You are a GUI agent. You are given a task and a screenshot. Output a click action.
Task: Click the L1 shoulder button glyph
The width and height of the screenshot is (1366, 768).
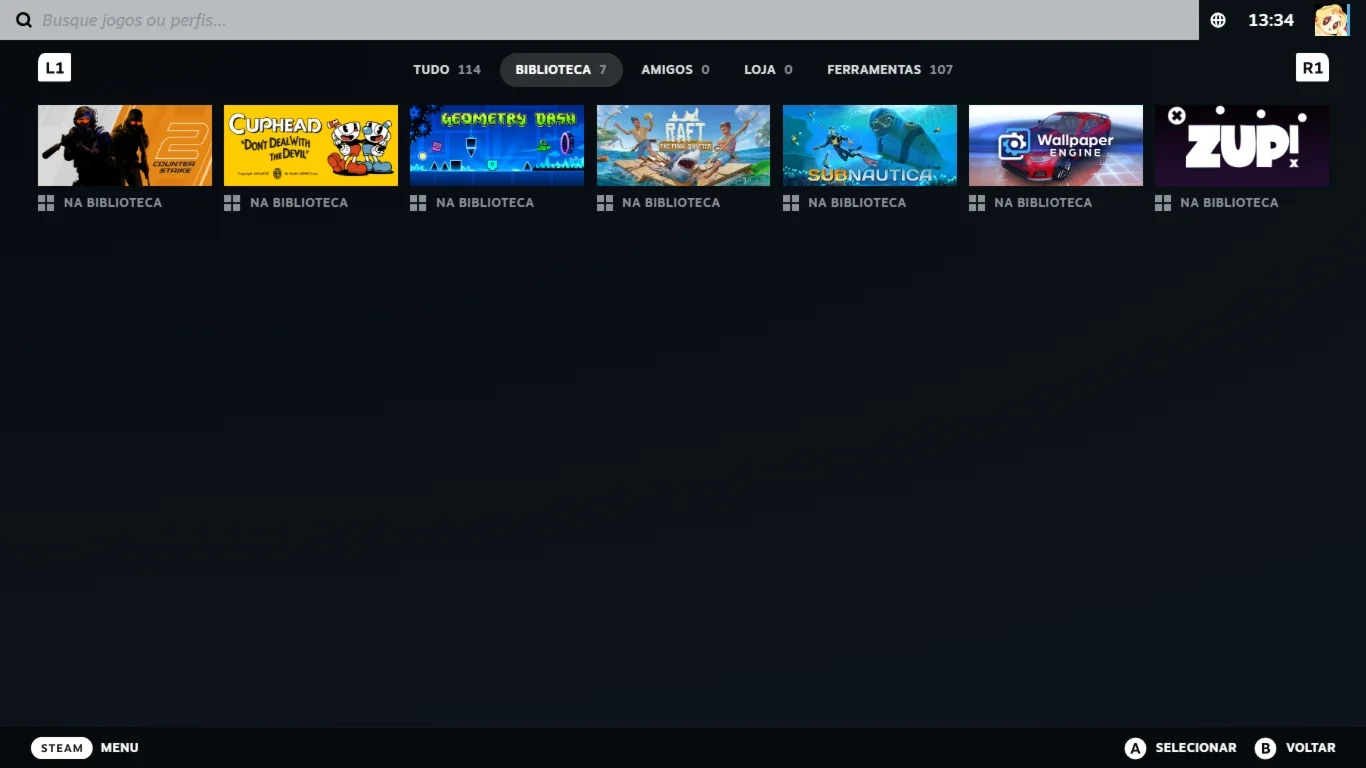point(55,68)
